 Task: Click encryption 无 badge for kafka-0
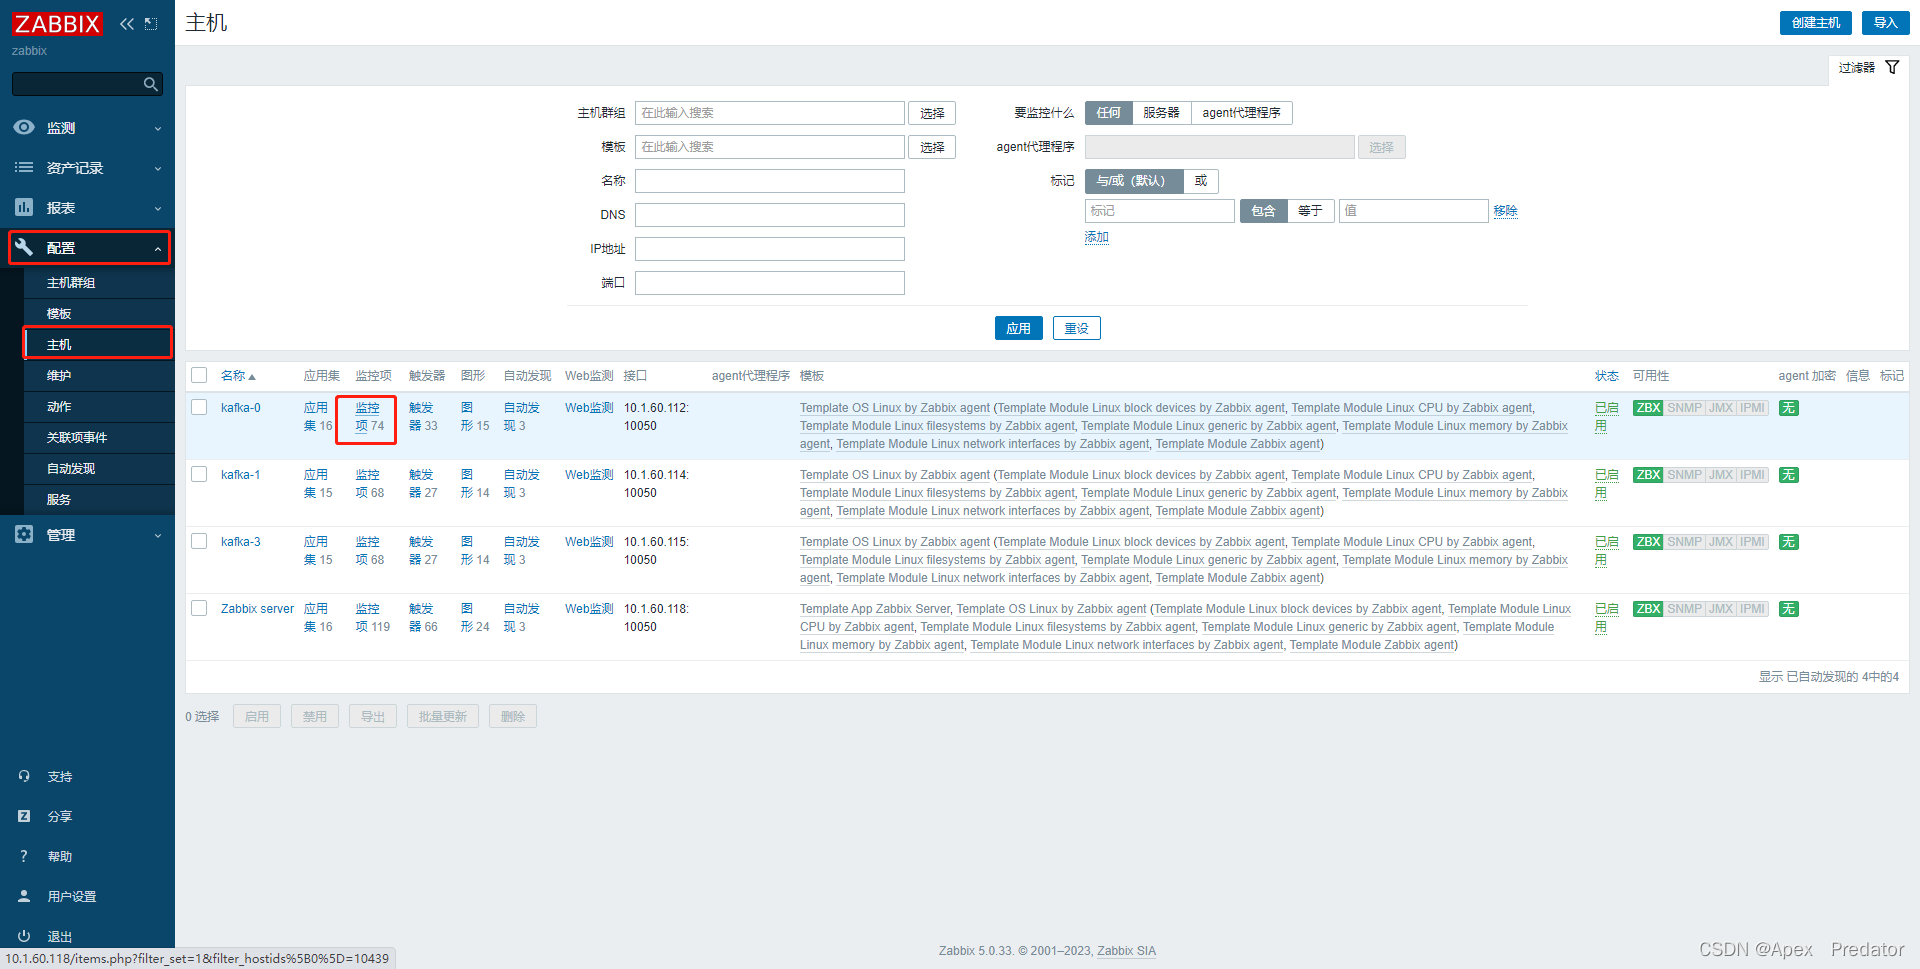tap(1789, 408)
